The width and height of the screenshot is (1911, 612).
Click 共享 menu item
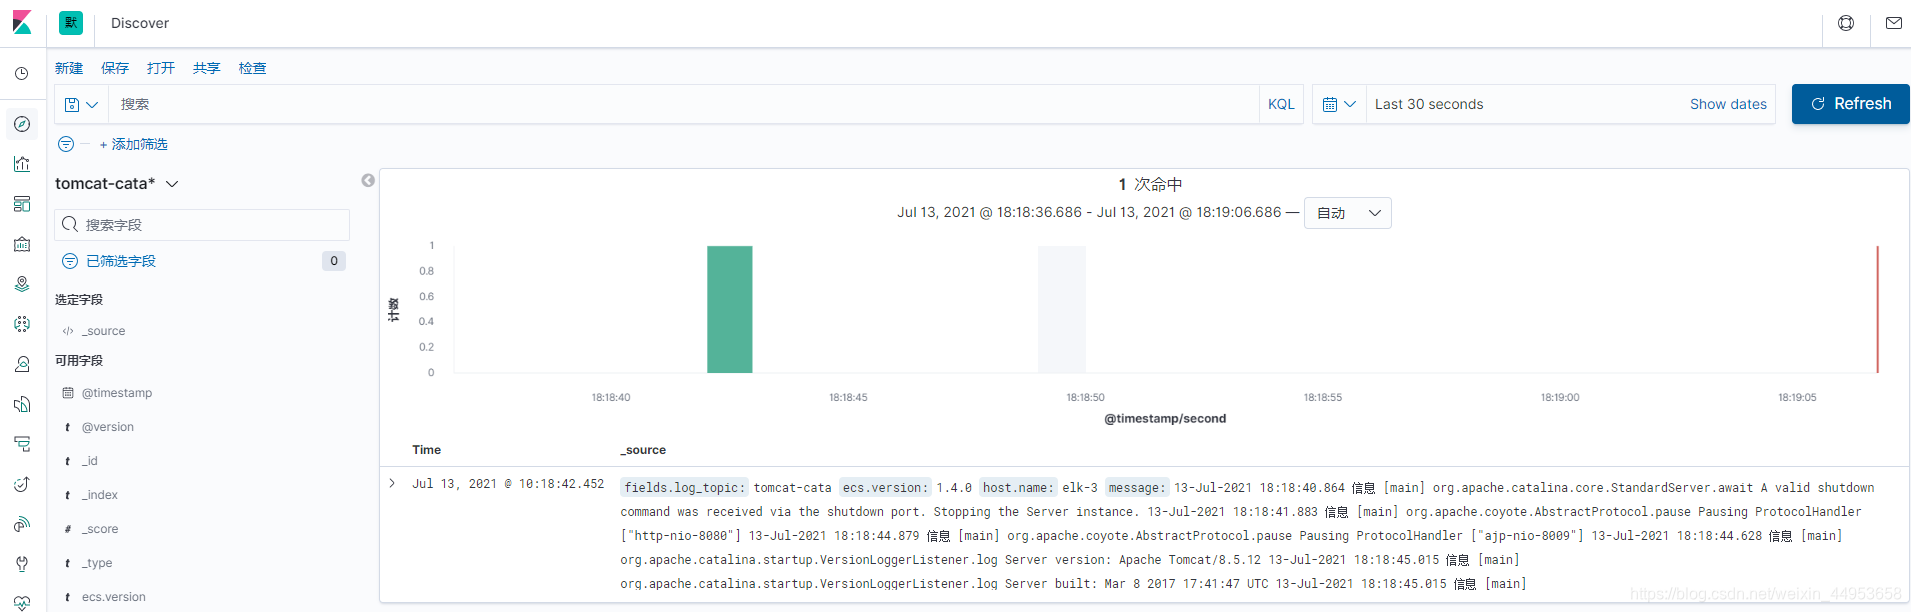pos(207,68)
